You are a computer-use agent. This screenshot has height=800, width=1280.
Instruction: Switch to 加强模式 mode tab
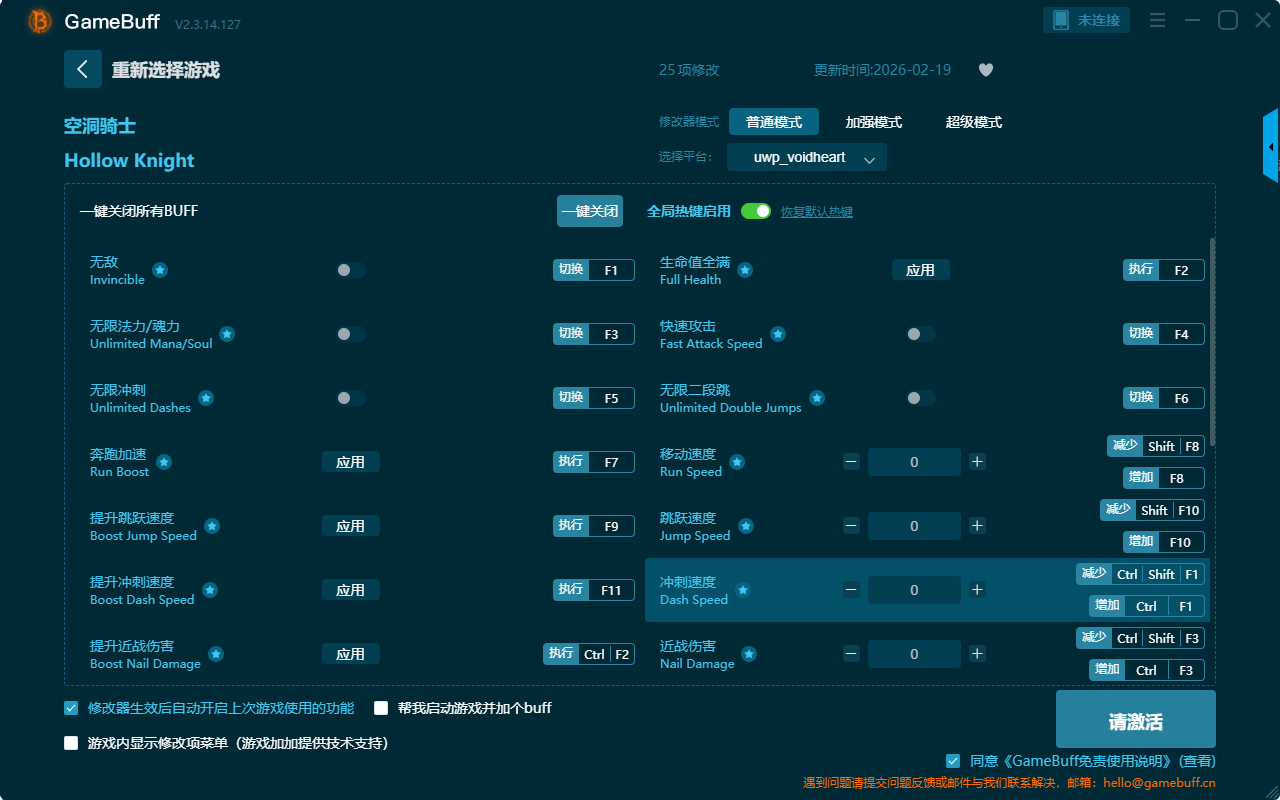[x=873, y=122]
